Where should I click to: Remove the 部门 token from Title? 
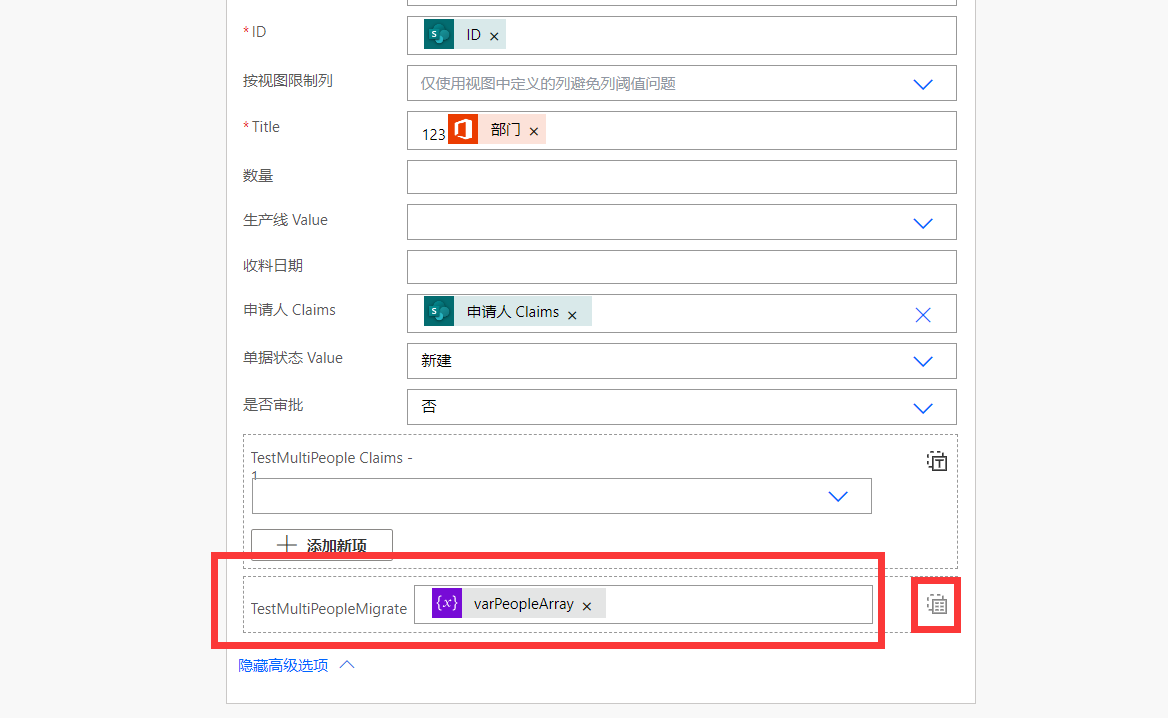pyautogui.click(x=533, y=131)
